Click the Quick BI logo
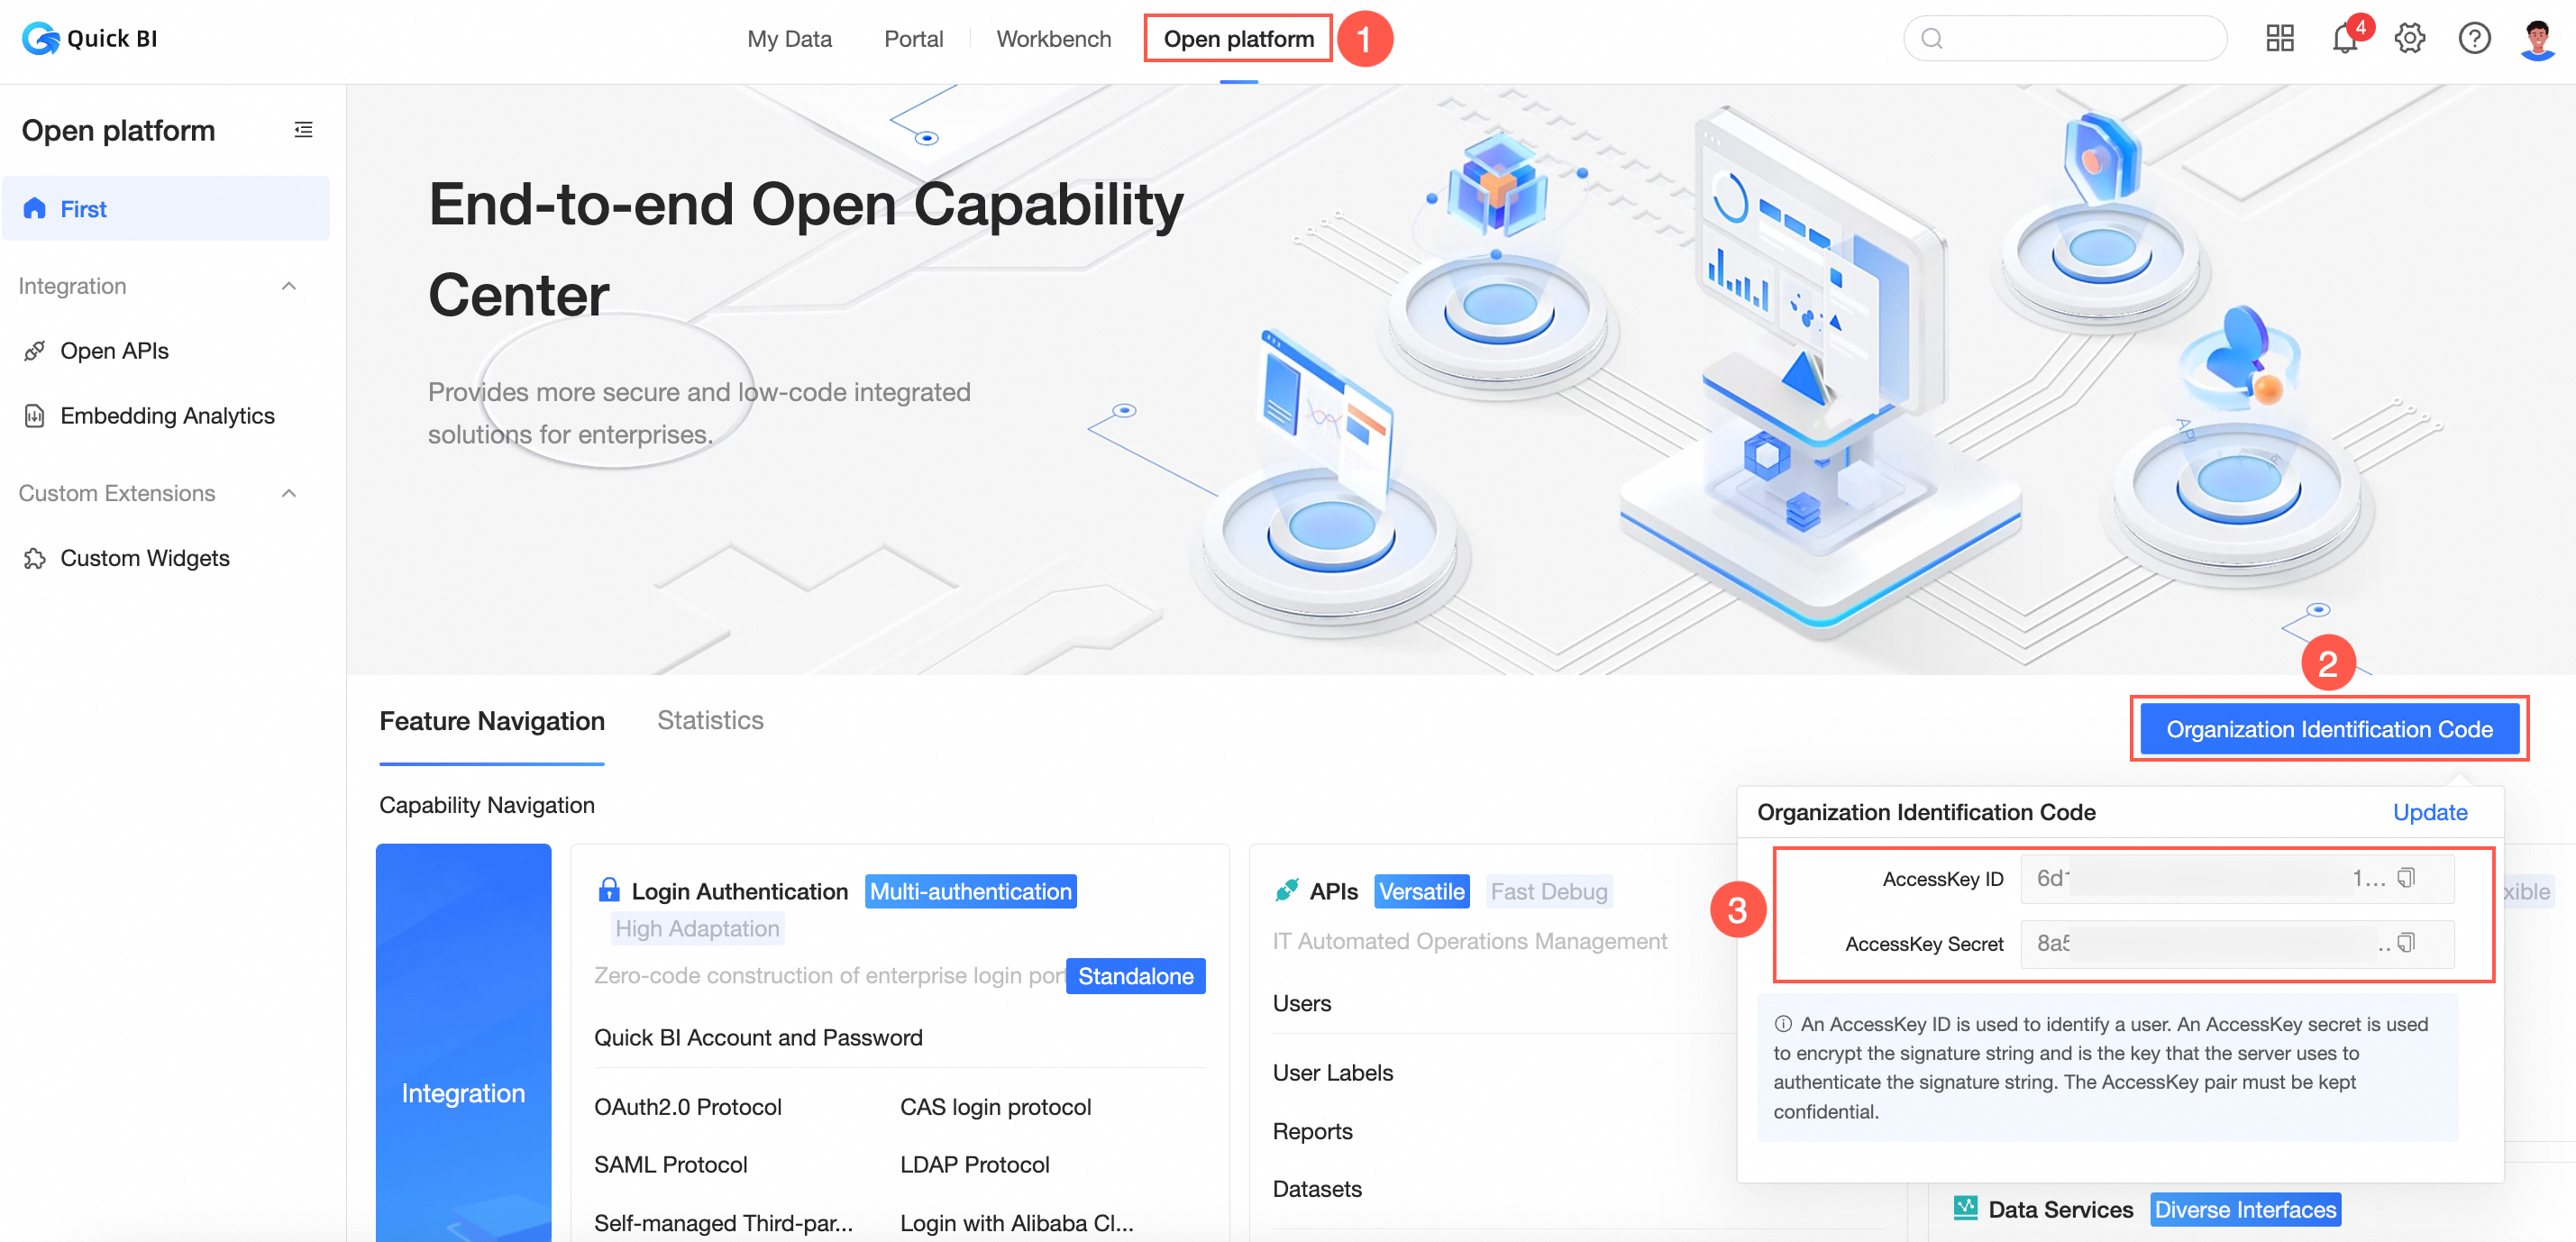The height and width of the screenshot is (1242, 2576). [90, 39]
